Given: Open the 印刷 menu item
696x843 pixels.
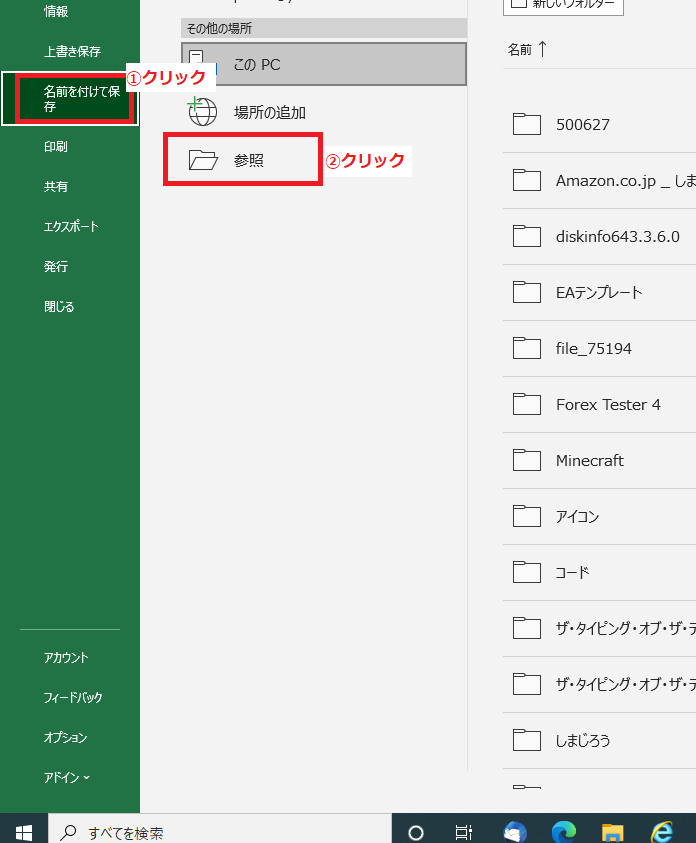Looking at the screenshot, I should [x=56, y=147].
